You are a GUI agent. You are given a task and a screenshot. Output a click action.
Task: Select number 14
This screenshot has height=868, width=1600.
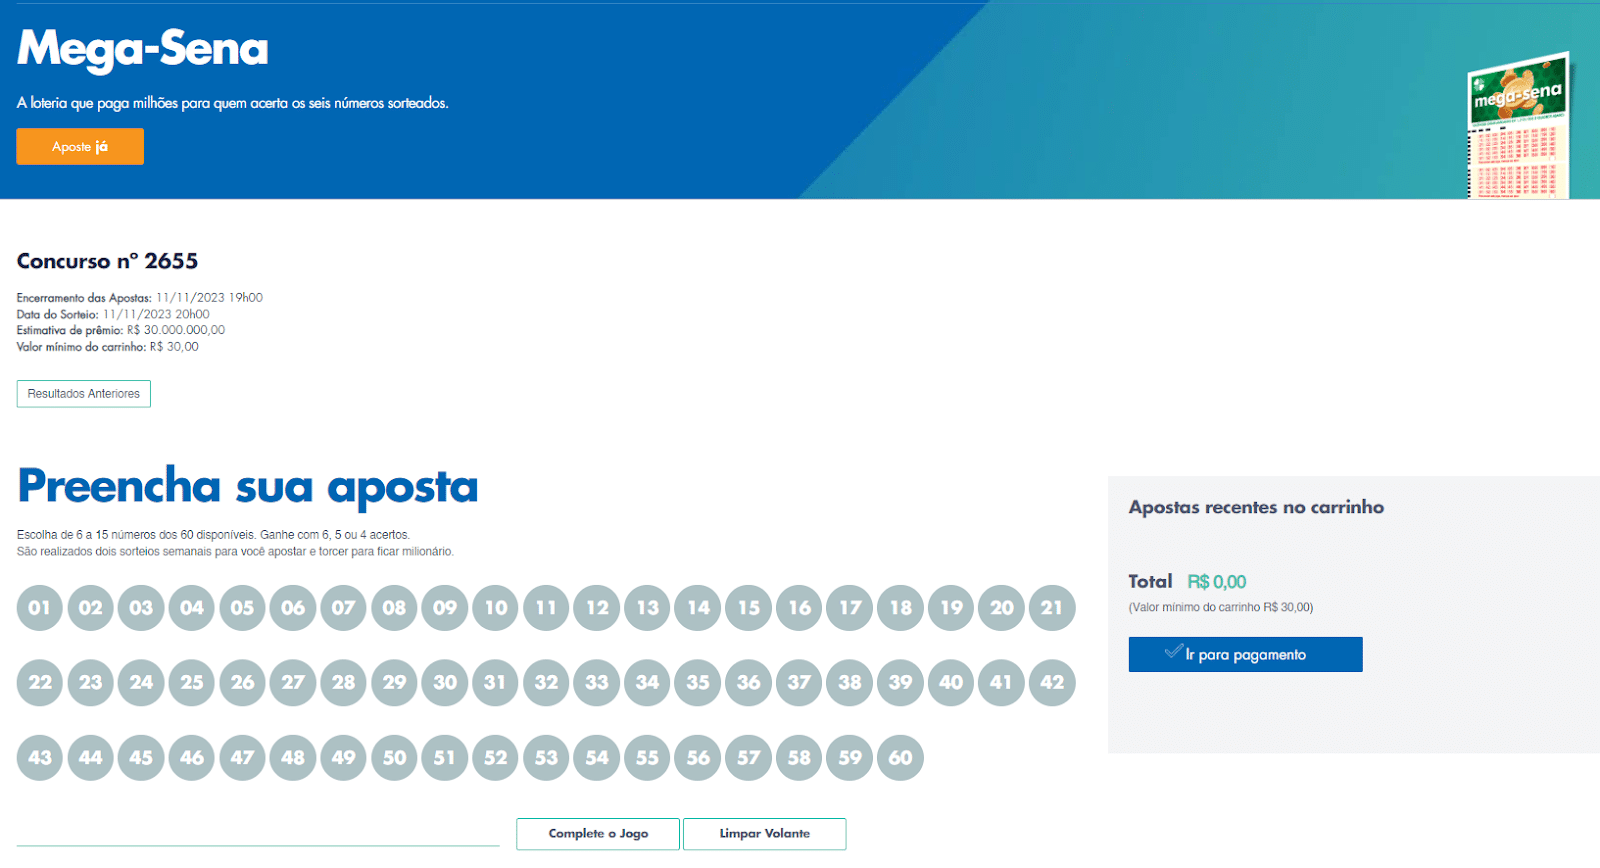[698, 608]
